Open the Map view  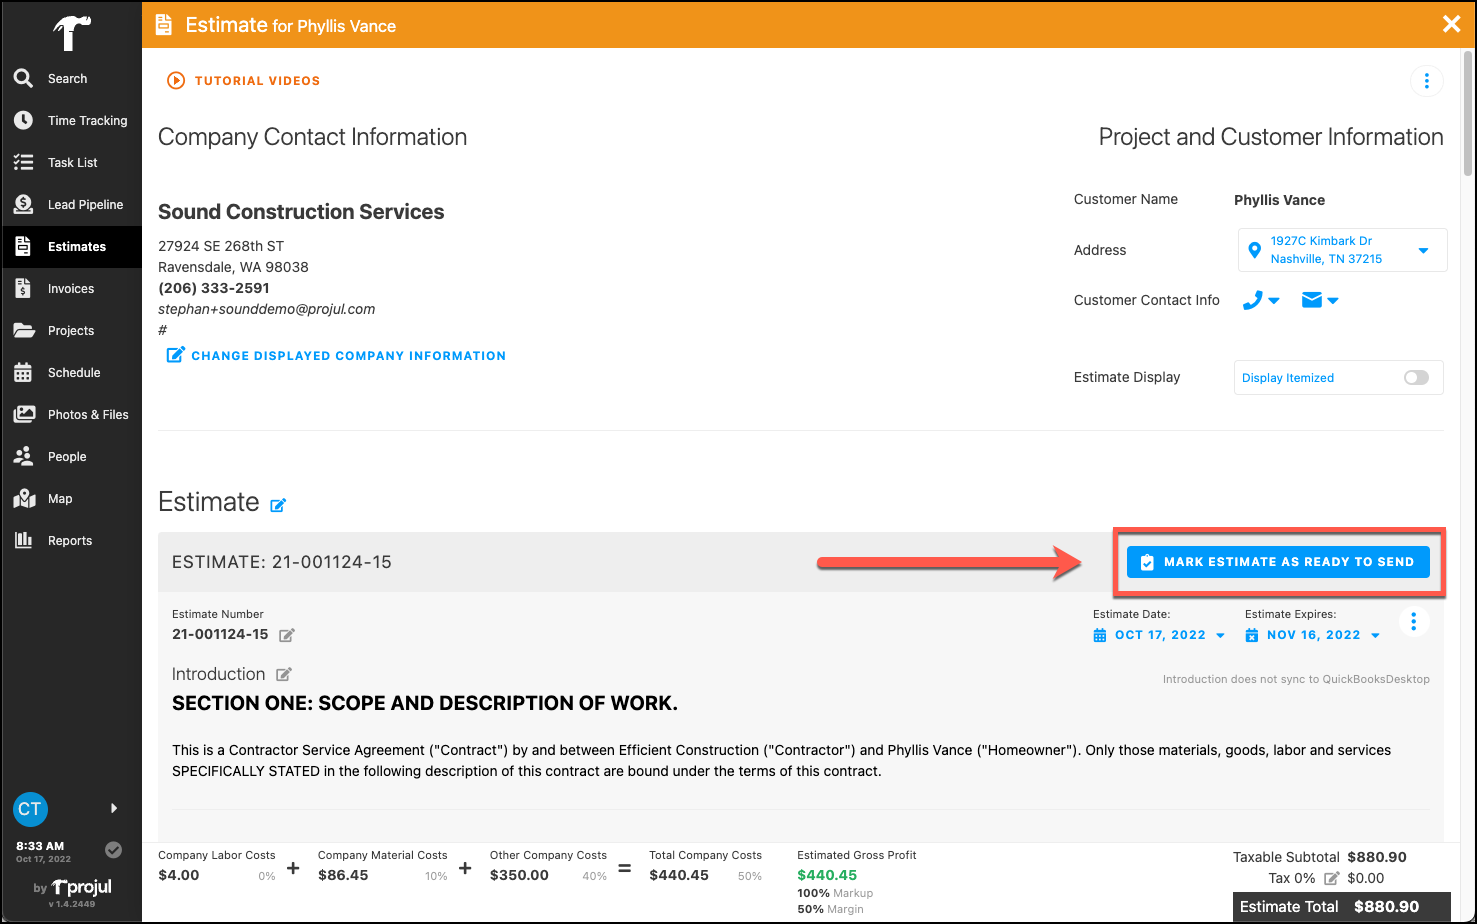tap(60, 498)
